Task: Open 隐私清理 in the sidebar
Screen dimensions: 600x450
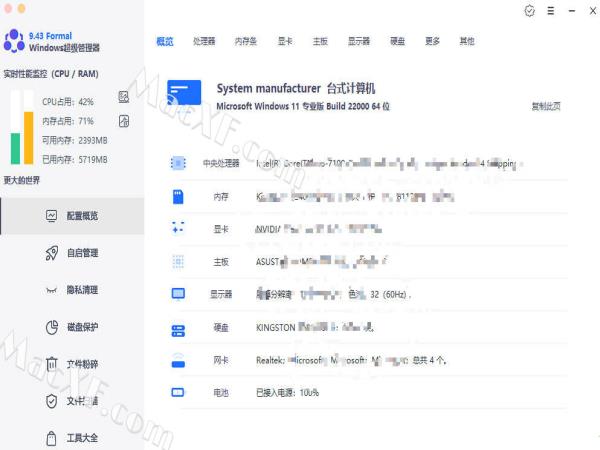Action: (72, 290)
